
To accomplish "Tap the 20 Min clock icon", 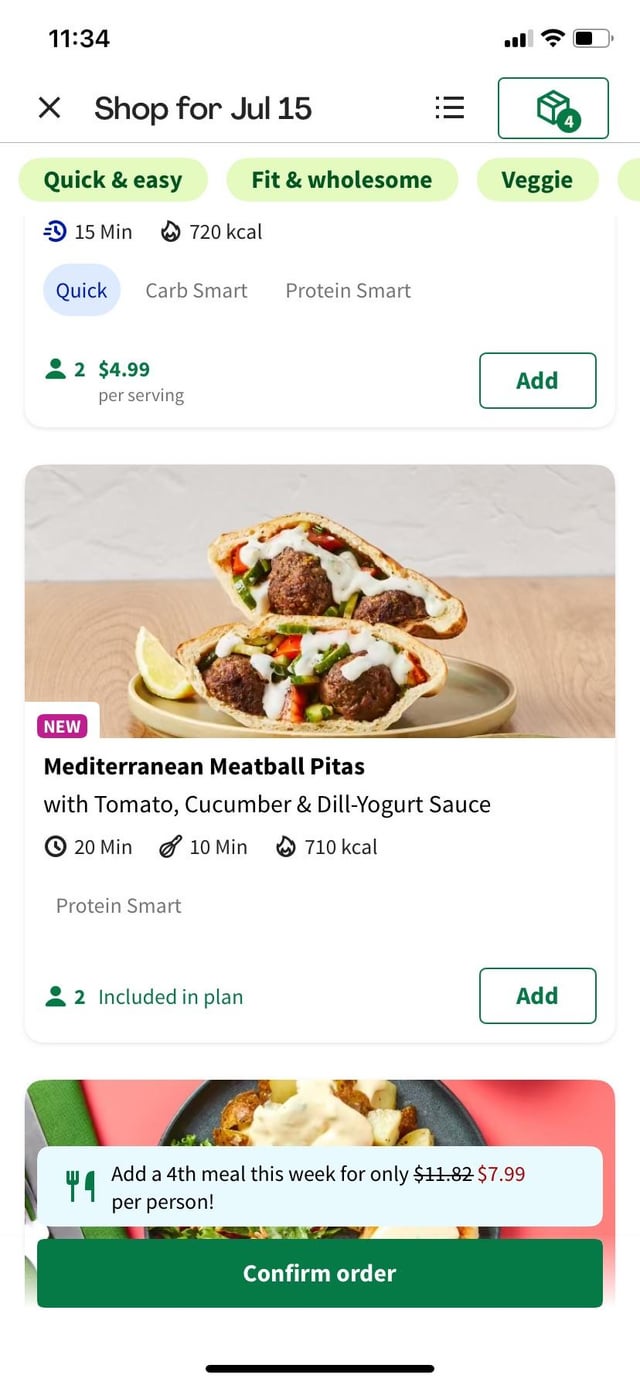I will click(x=56, y=847).
